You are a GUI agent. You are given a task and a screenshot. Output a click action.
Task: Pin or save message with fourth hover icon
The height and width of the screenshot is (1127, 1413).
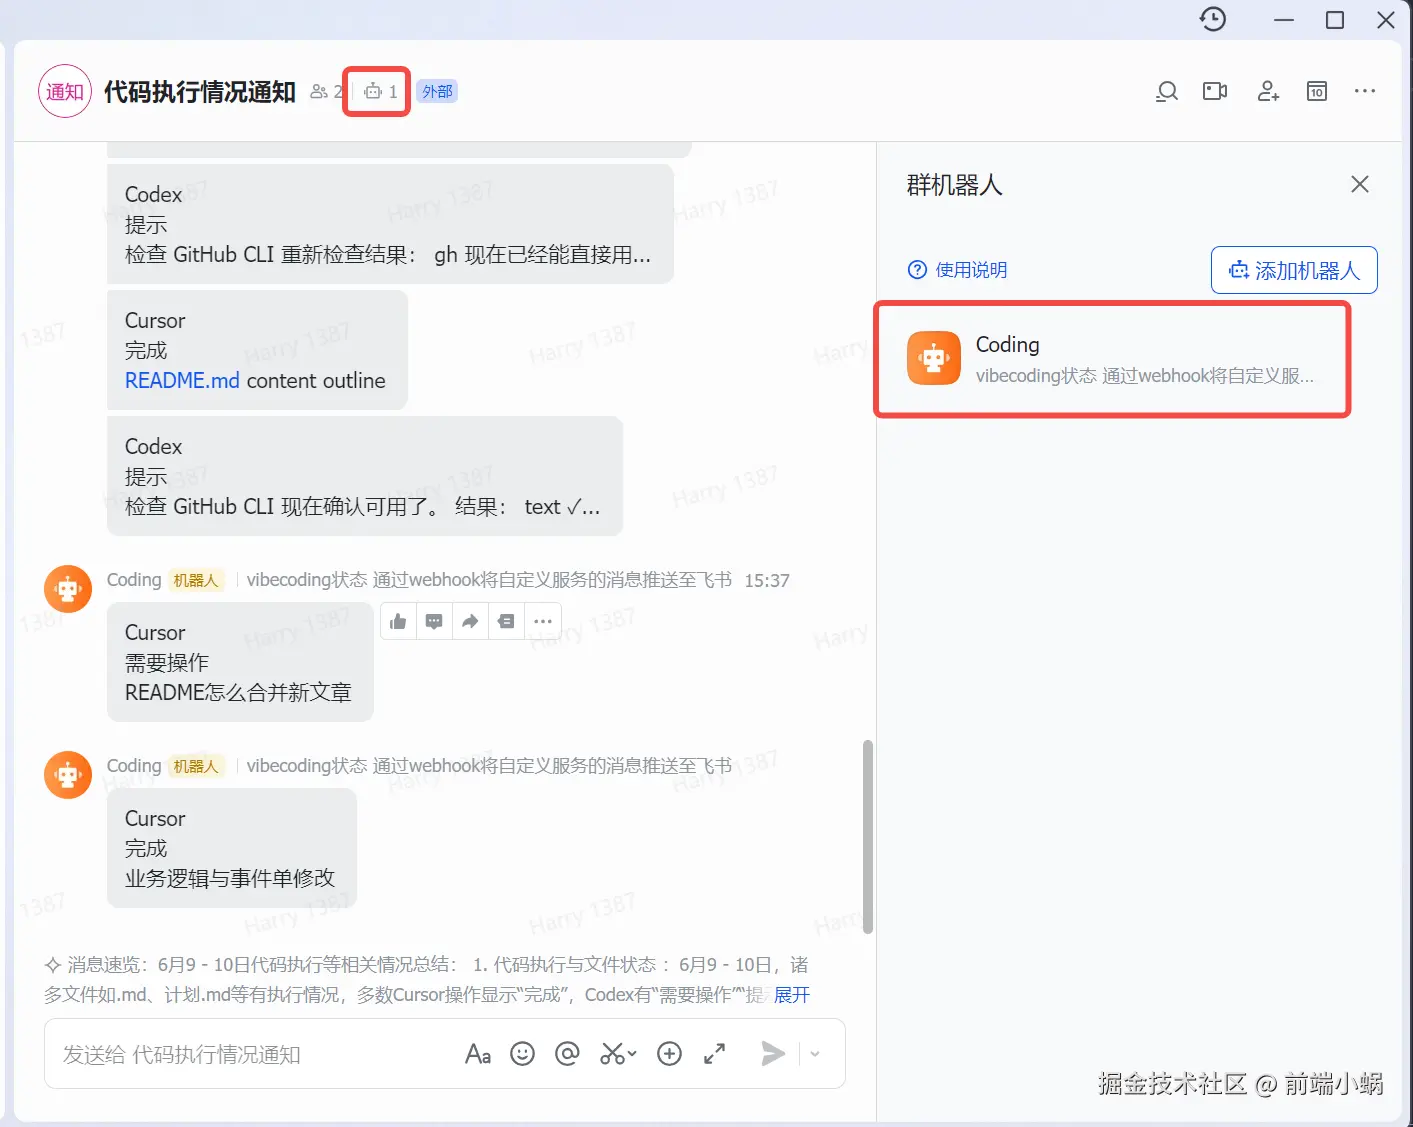[506, 622]
